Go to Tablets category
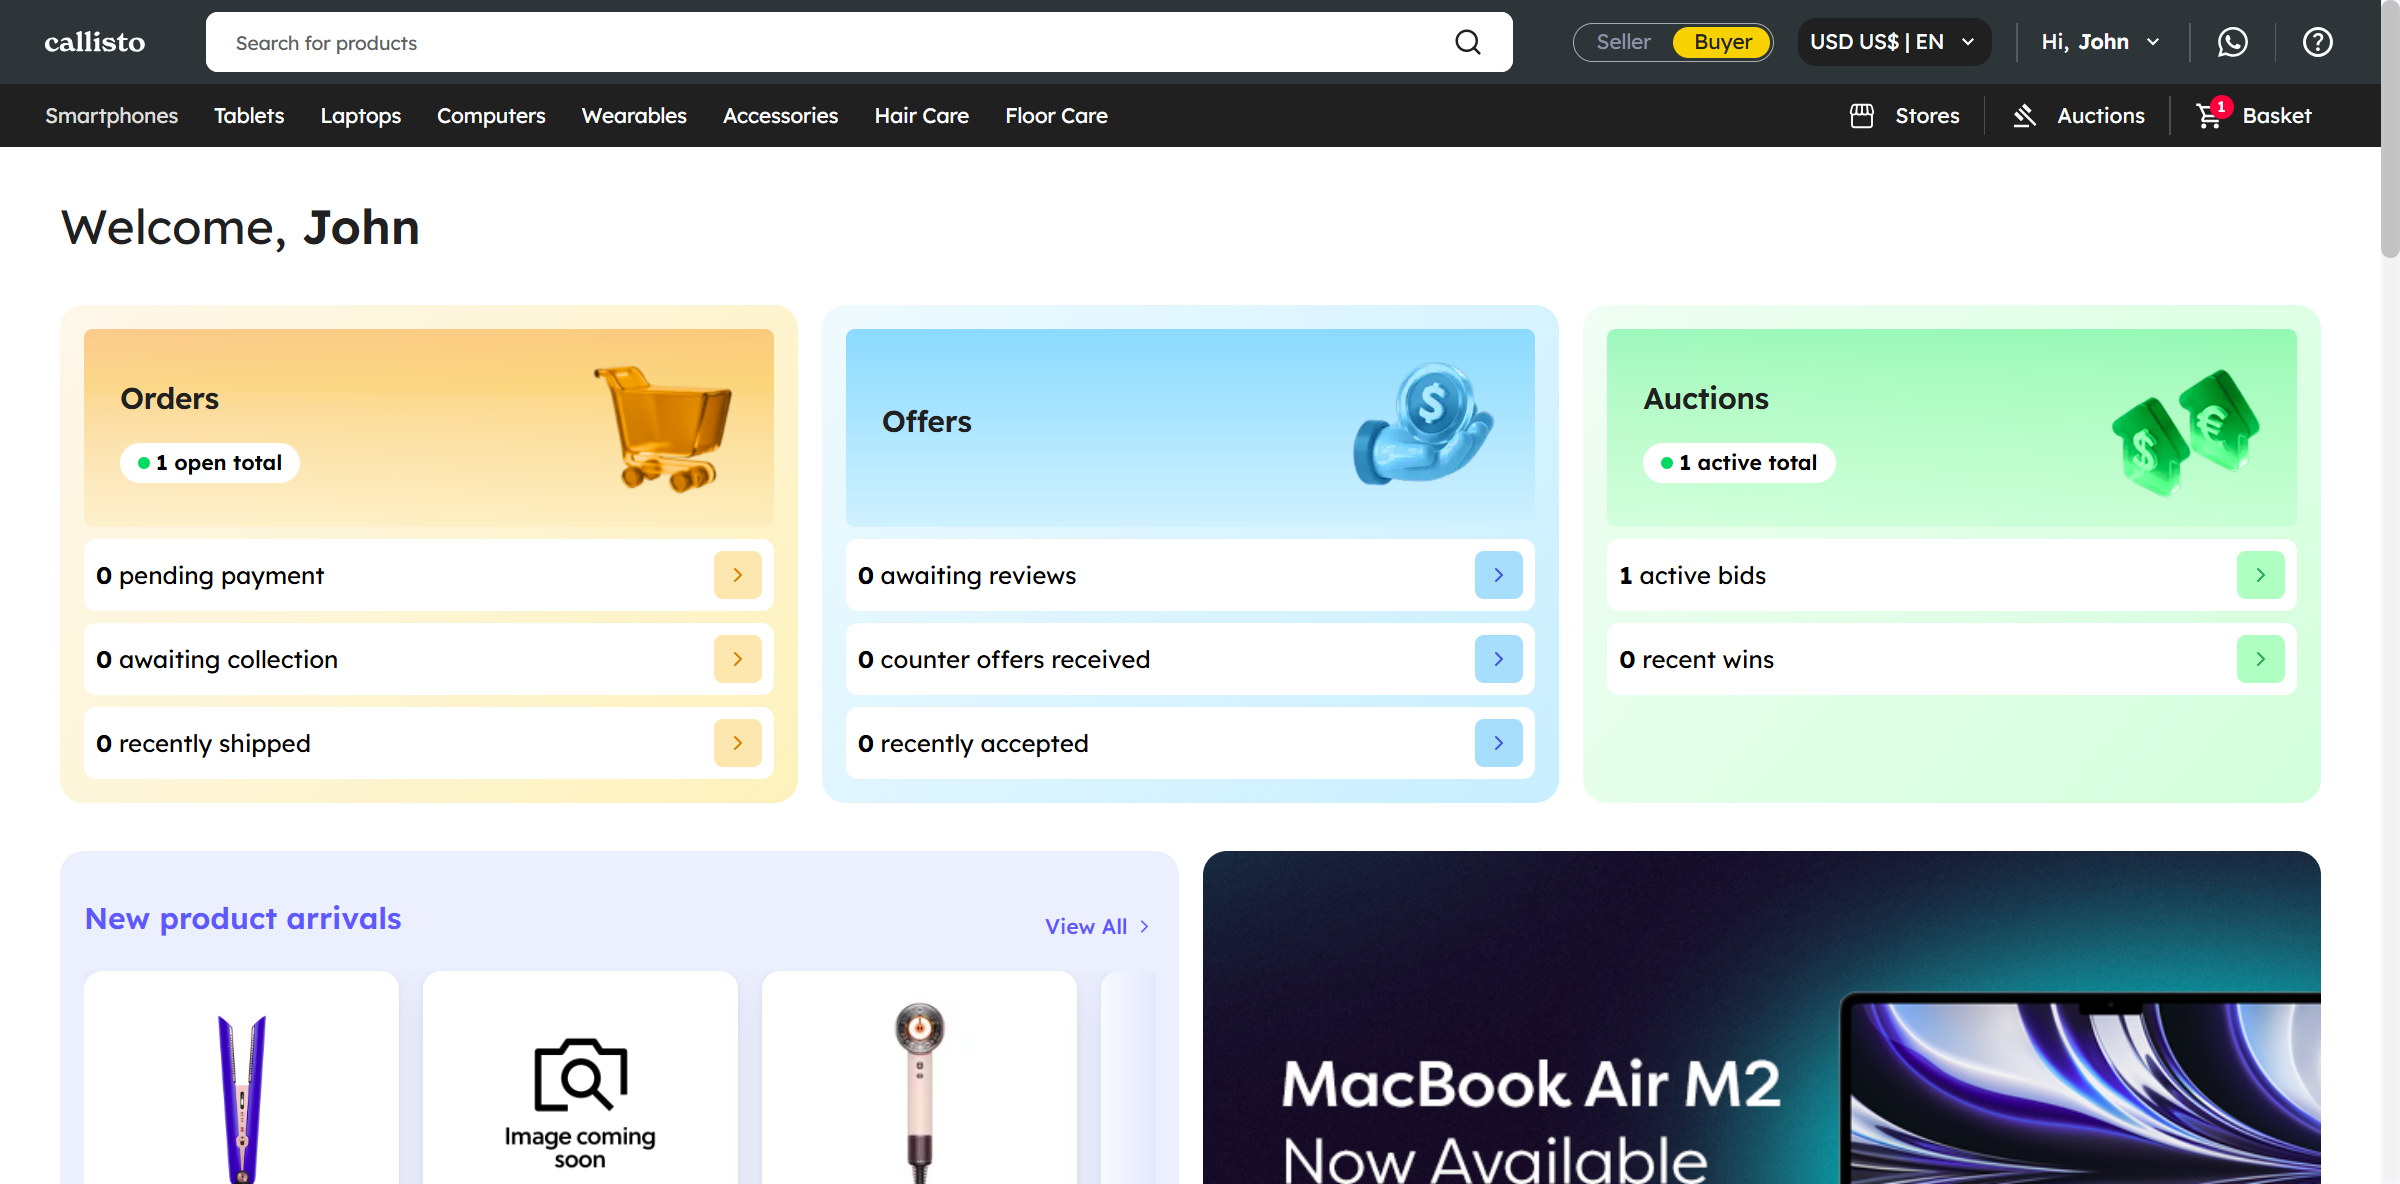Viewport: 2400px width, 1184px height. [249, 116]
